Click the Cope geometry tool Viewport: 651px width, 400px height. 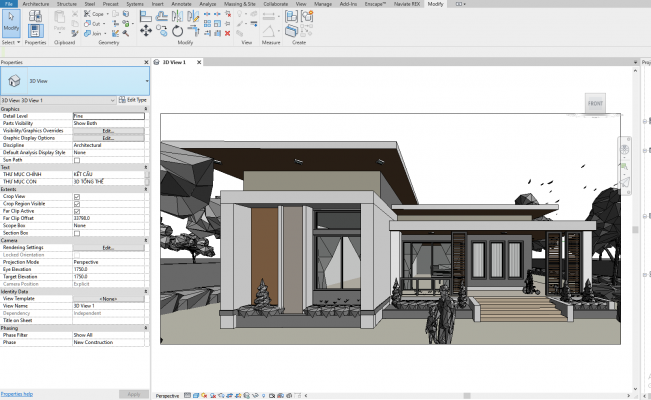(91, 16)
